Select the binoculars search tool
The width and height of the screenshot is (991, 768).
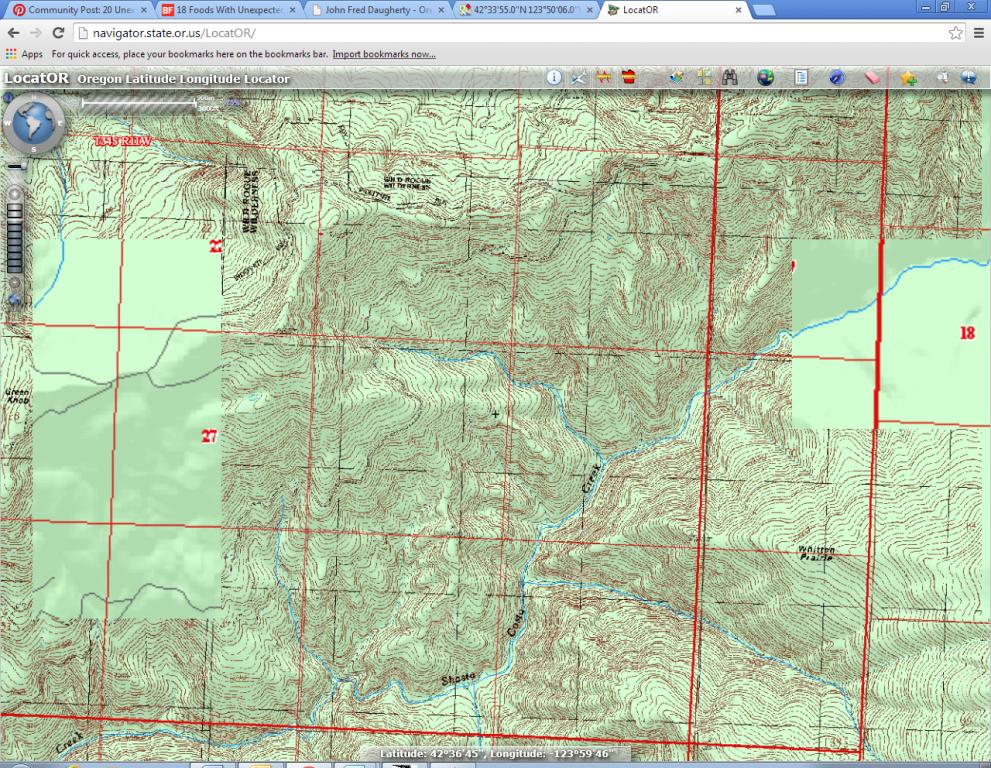pos(730,78)
